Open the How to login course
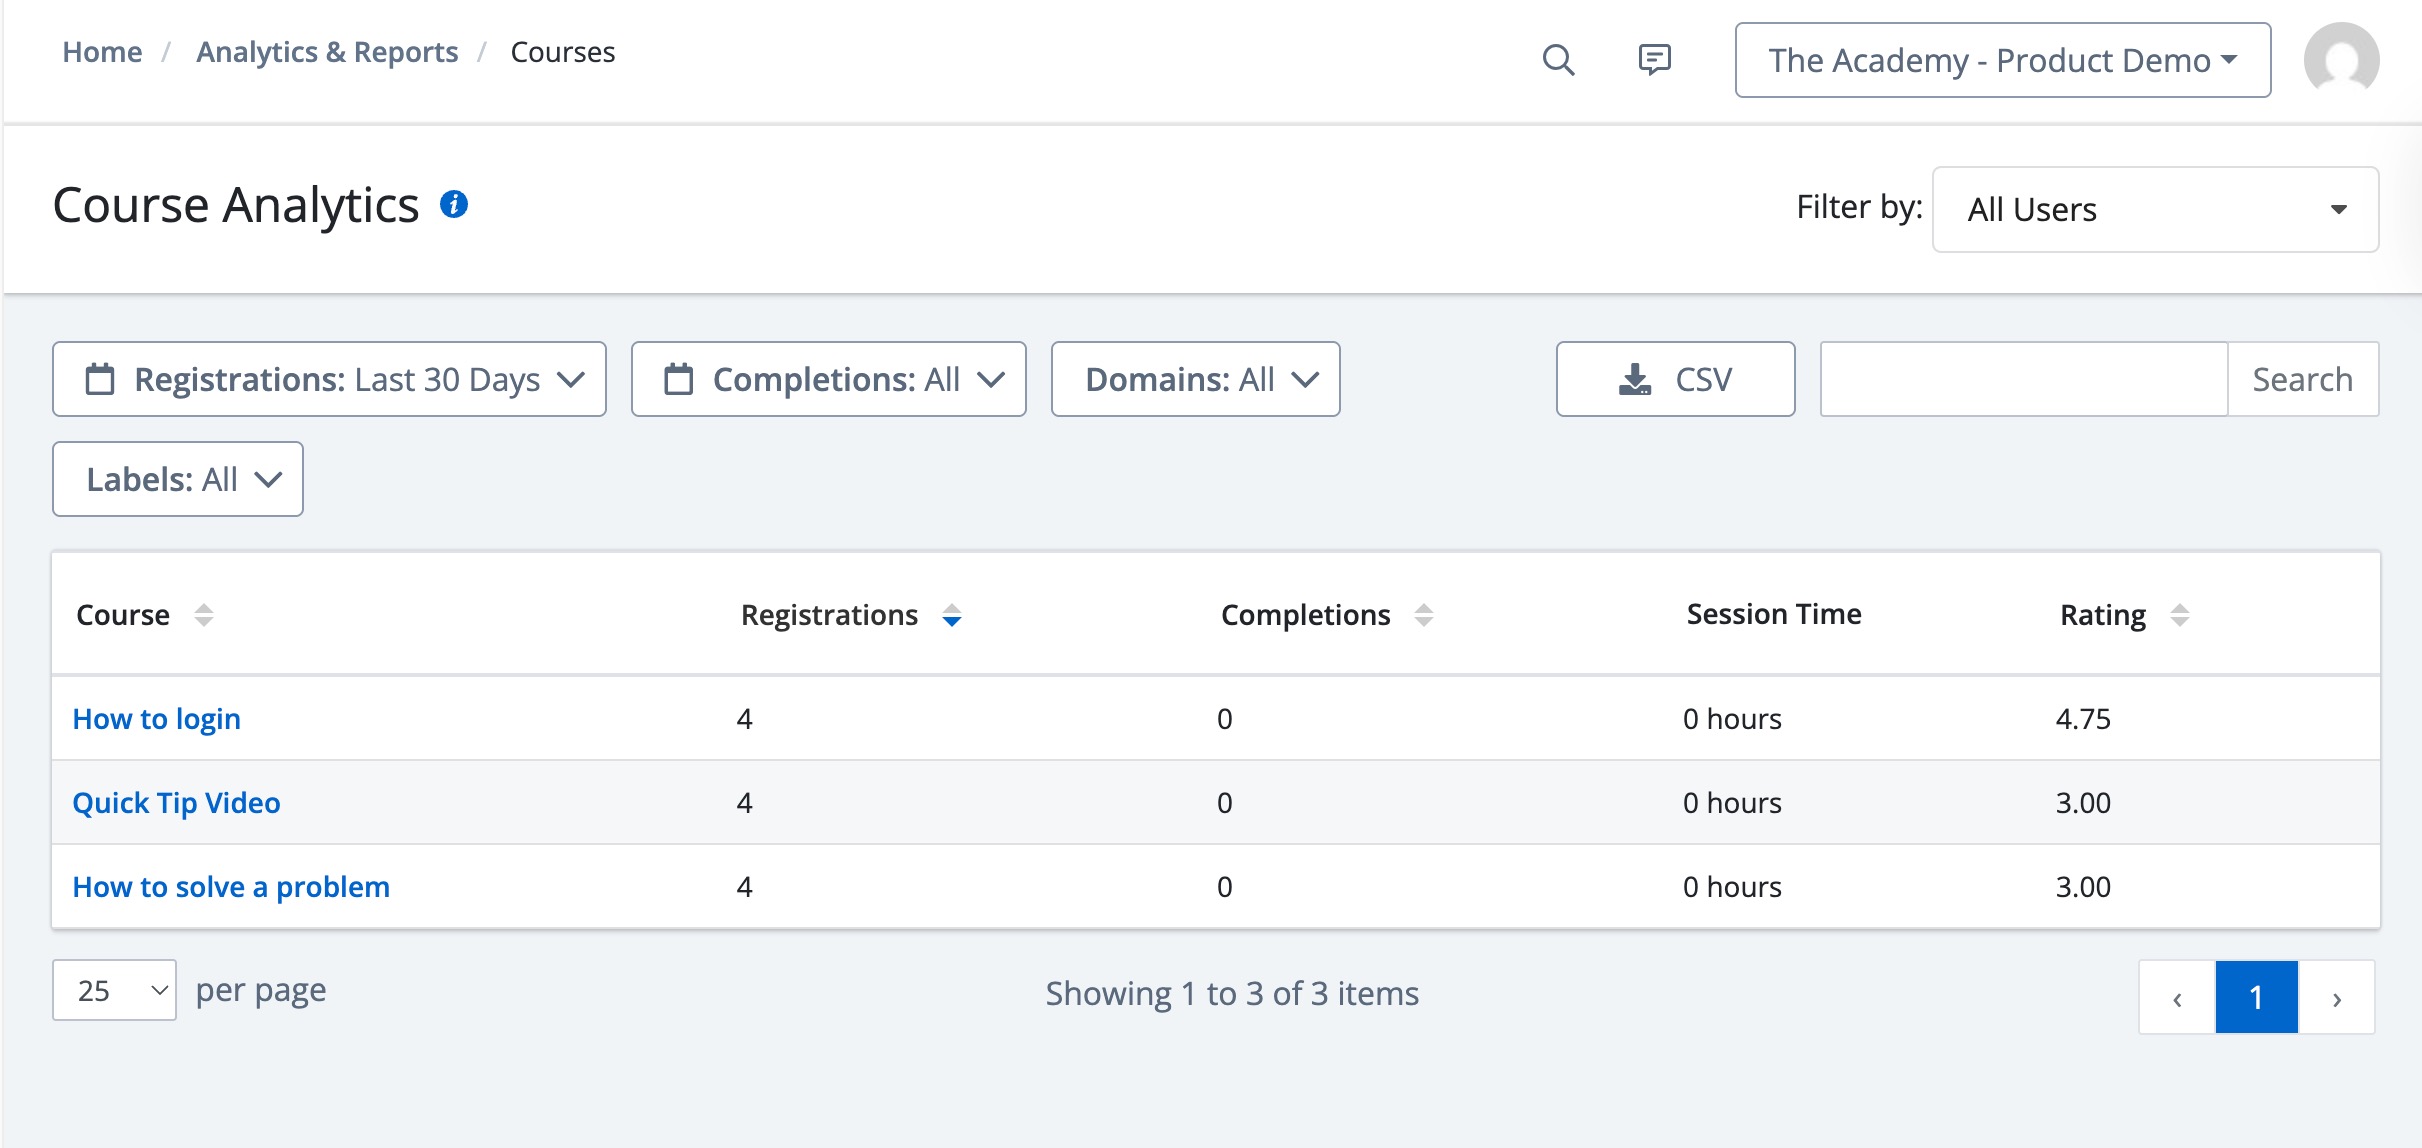This screenshot has width=2422, height=1148. [157, 719]
